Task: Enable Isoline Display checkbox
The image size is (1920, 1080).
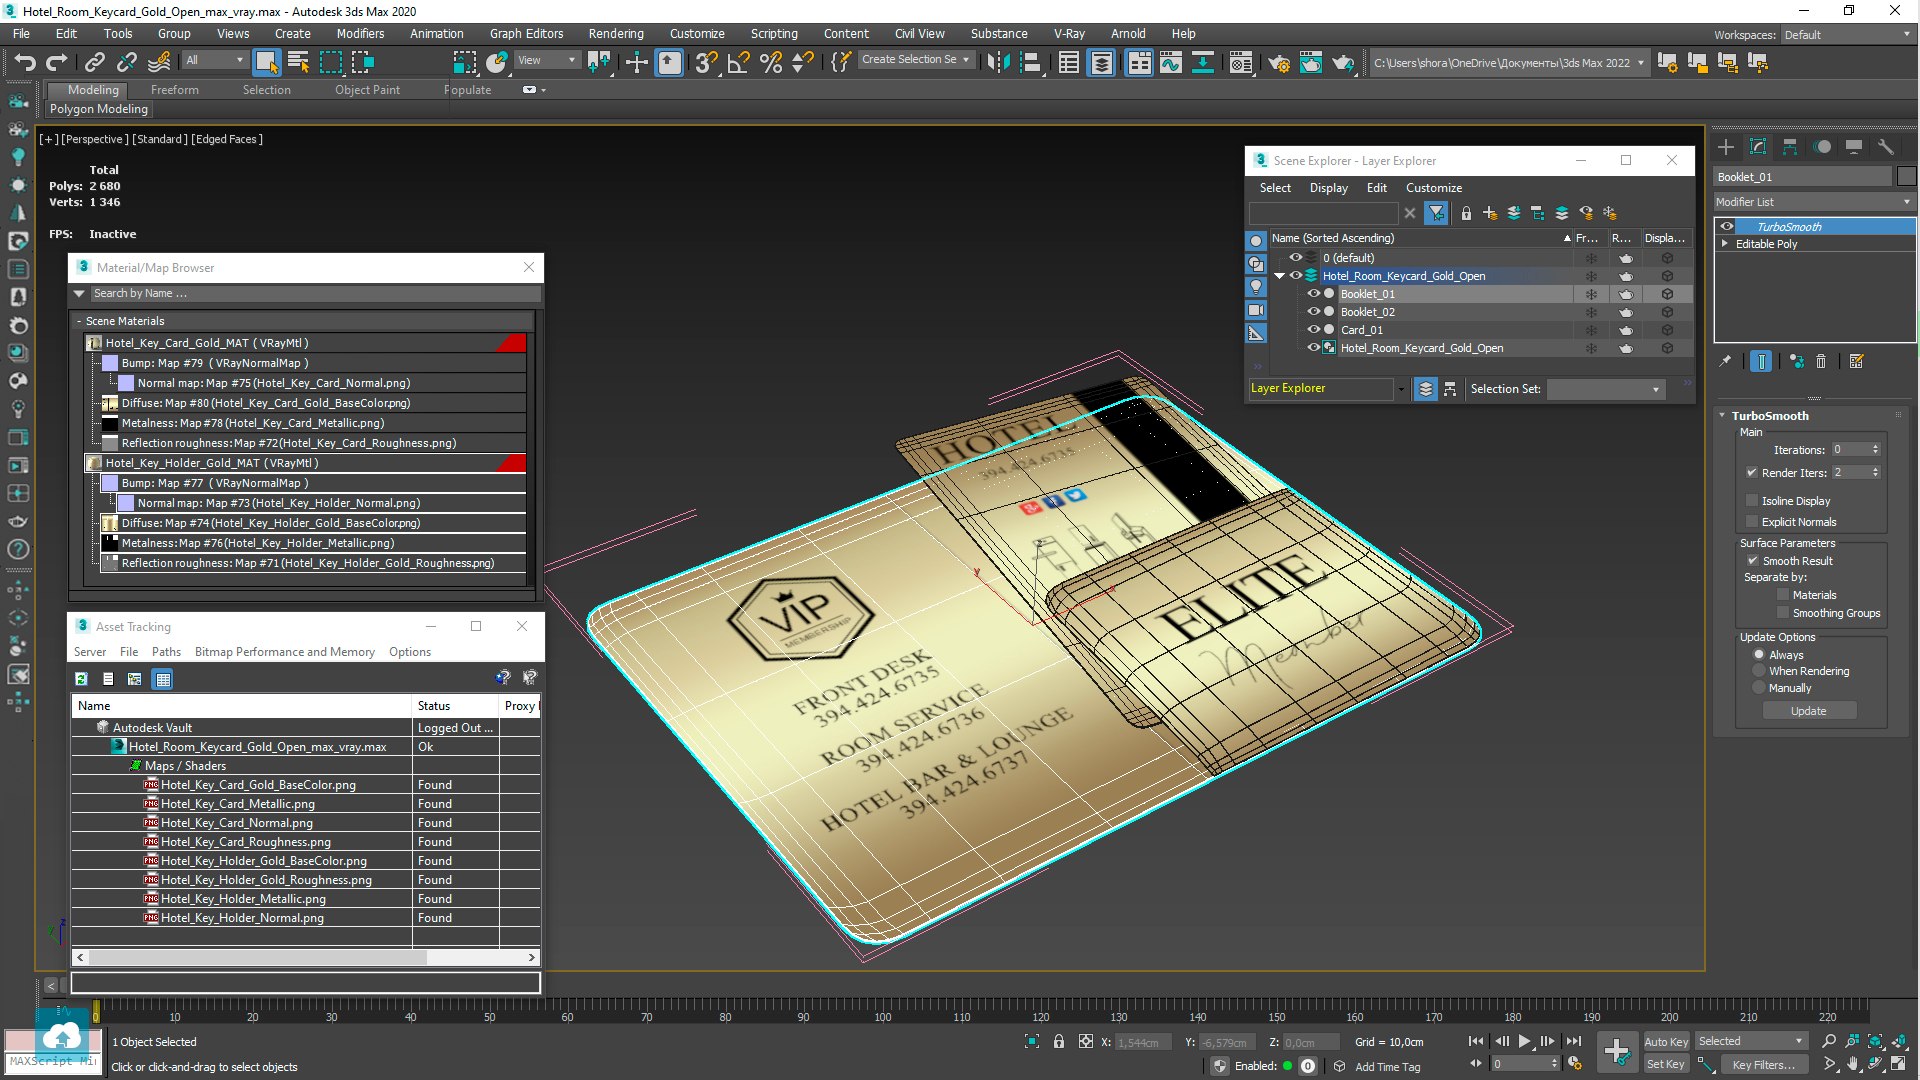Action: [x=1752, y=501]
